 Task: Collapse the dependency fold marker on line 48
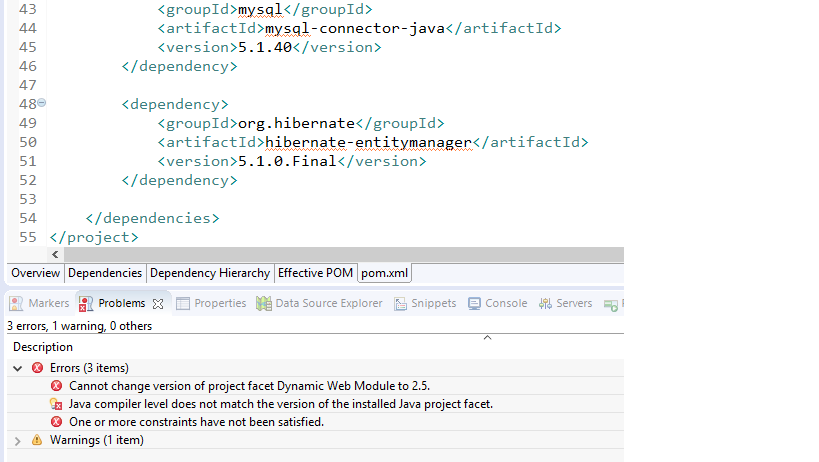click(42, 103)
